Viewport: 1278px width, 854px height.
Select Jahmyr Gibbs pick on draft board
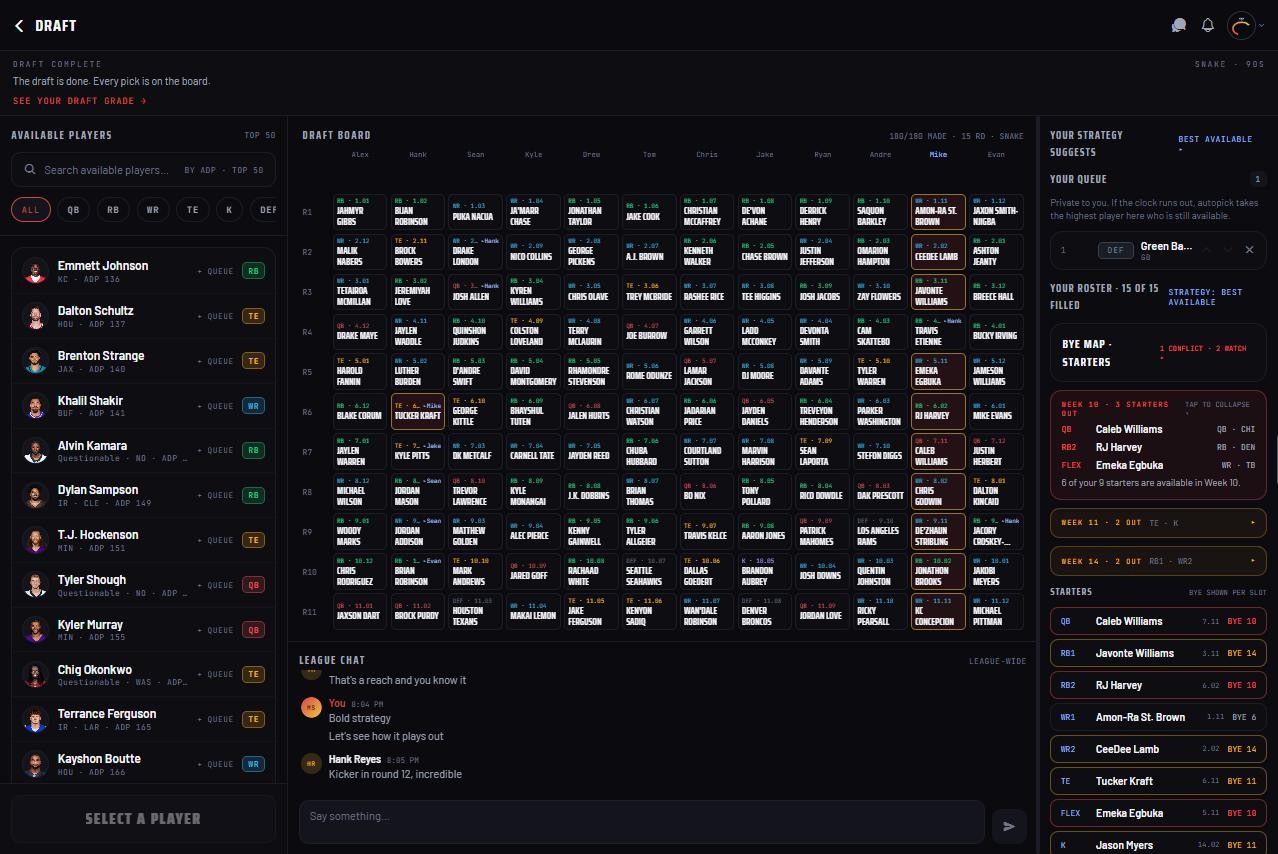361,212
